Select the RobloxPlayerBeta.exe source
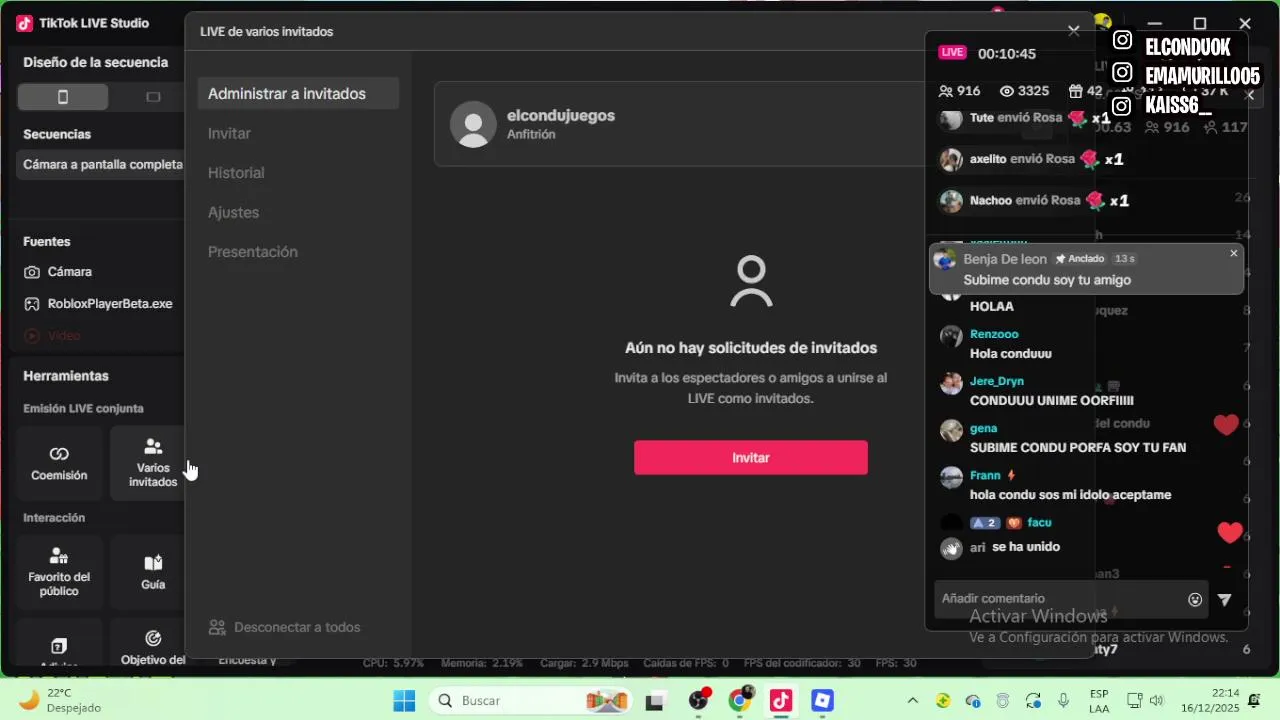The height and width of the screenshot is (720, 1280). click(110, 304)
